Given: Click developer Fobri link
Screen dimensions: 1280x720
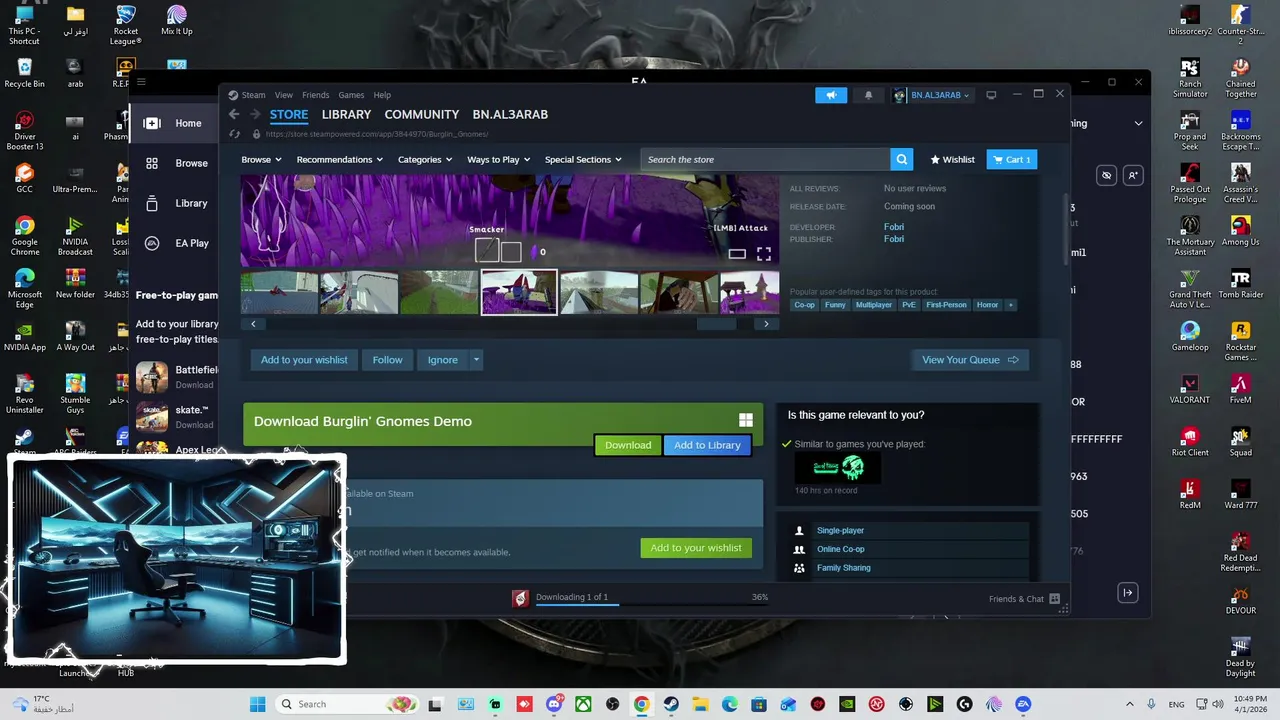Looking at the screenshot, I should pos(894,227).
